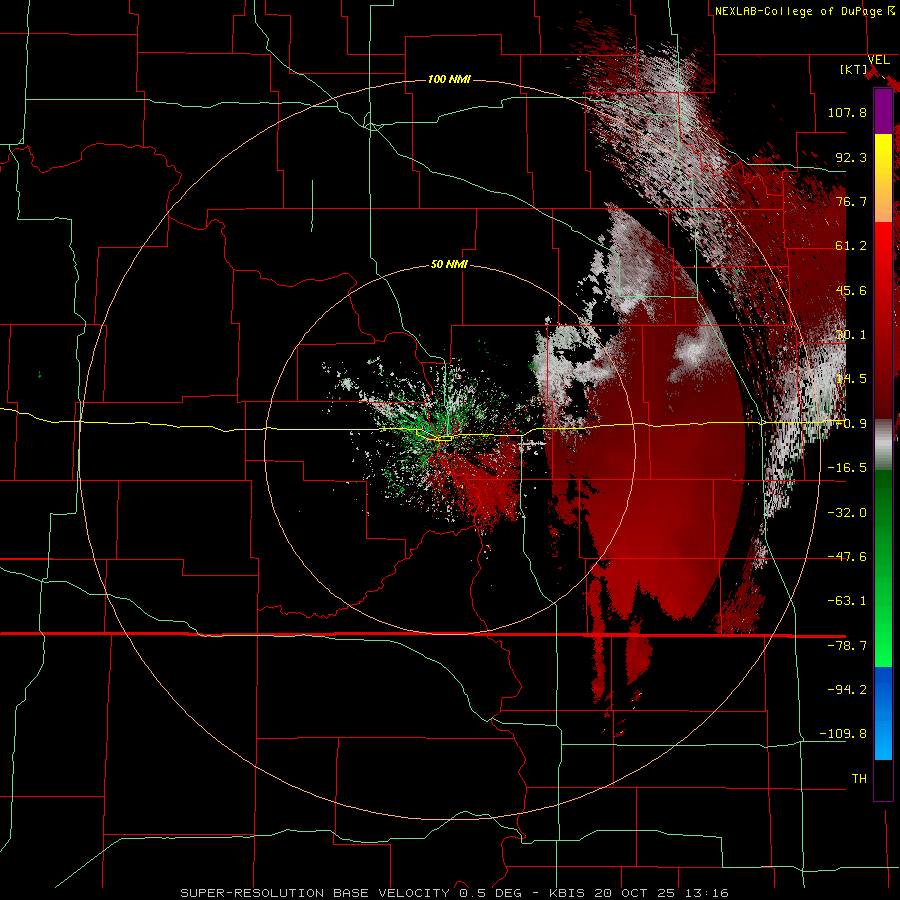Click the large red outbound velocity region

[x=660, y=476]
